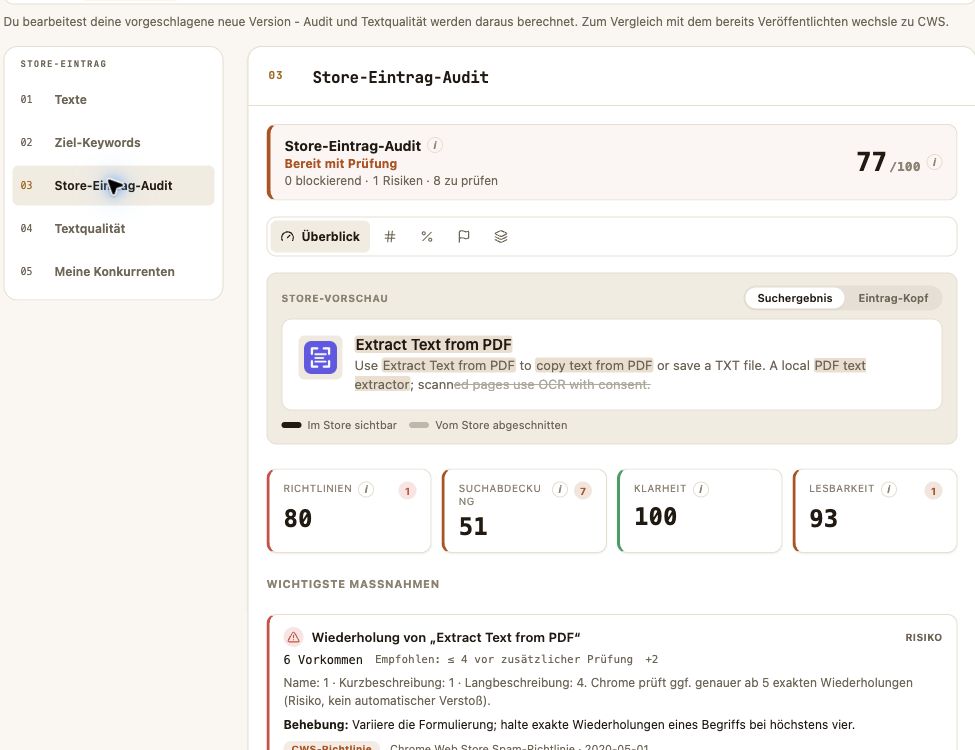Open Texte in the sidebar
This screenshot has width=975, height=750.
point(113,100)
